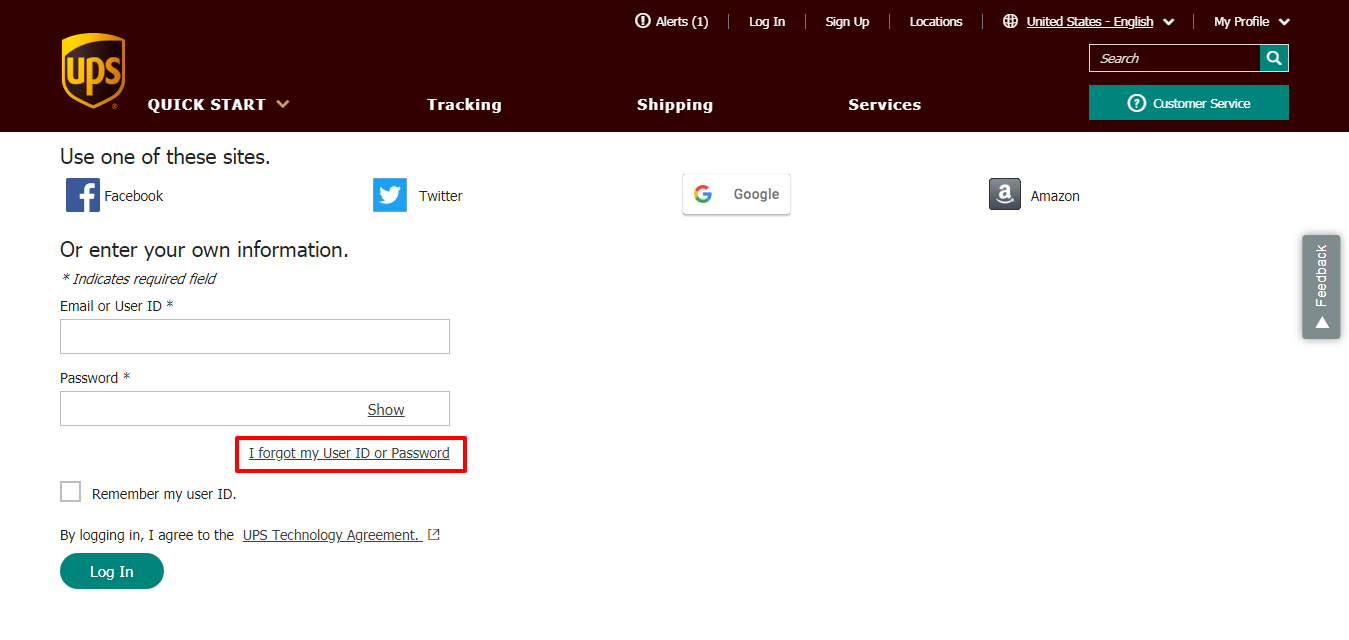Open the UPS Technology Agreement link
Viewport: 1349px width, 640px height.
(x=332, y=535)
